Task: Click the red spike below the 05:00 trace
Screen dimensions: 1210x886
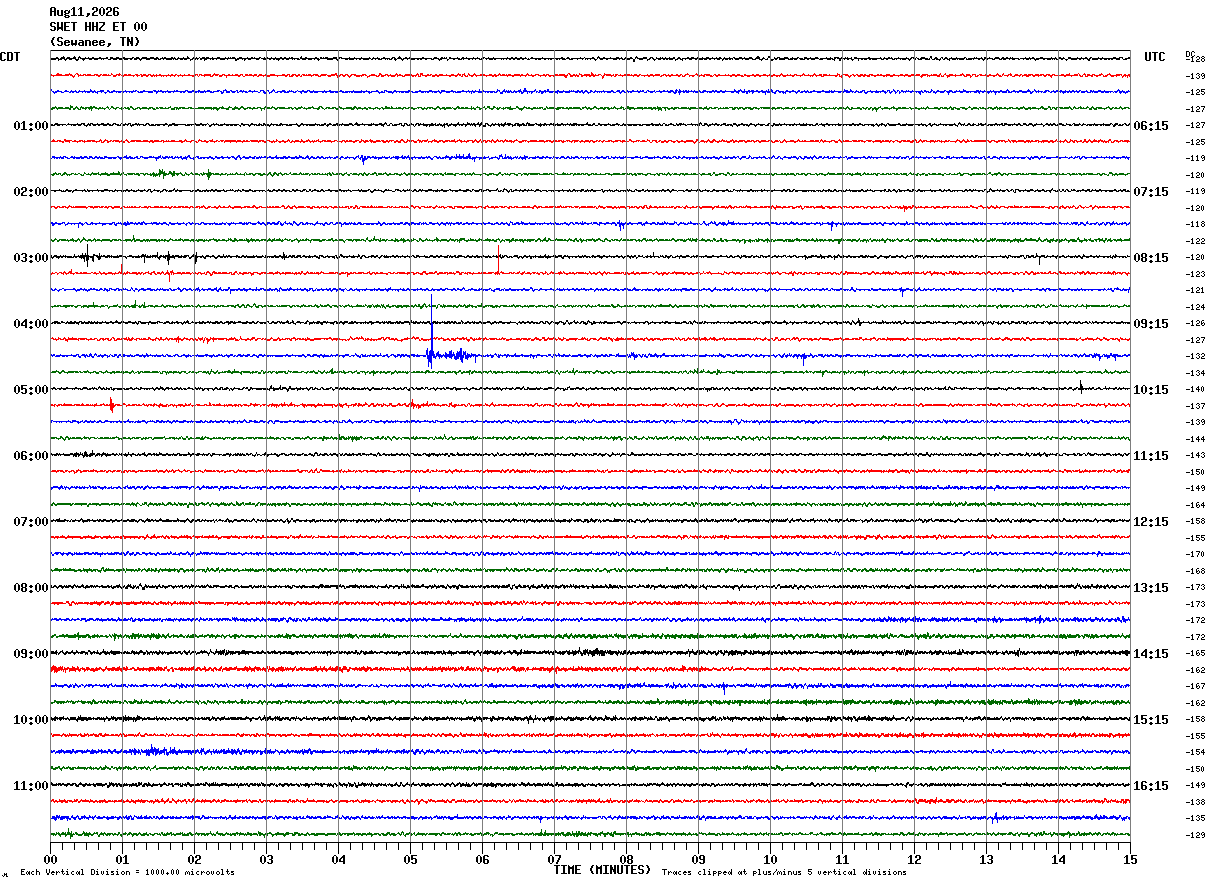Action: [x=111, y=405]
